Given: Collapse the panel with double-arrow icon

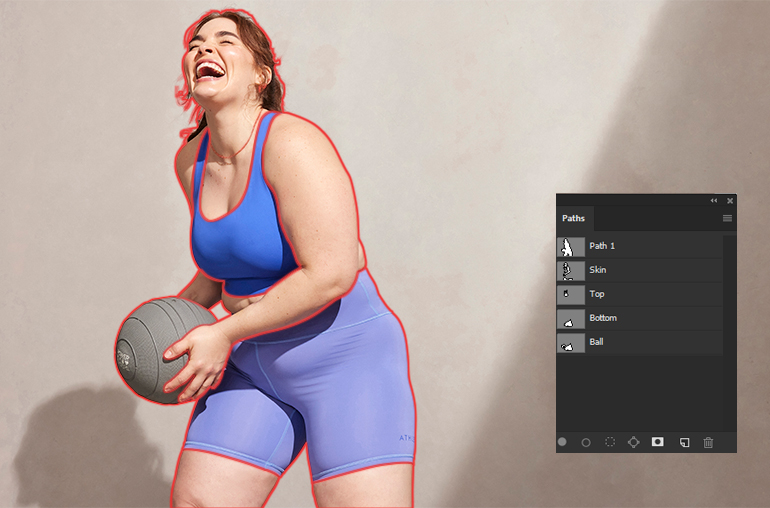Looking at the screenshot, I should (x=714, y=201).
